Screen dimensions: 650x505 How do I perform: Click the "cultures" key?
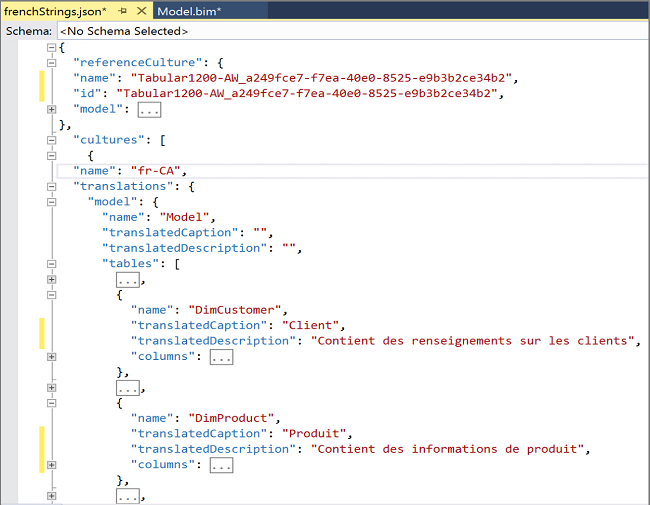[109, 140]
